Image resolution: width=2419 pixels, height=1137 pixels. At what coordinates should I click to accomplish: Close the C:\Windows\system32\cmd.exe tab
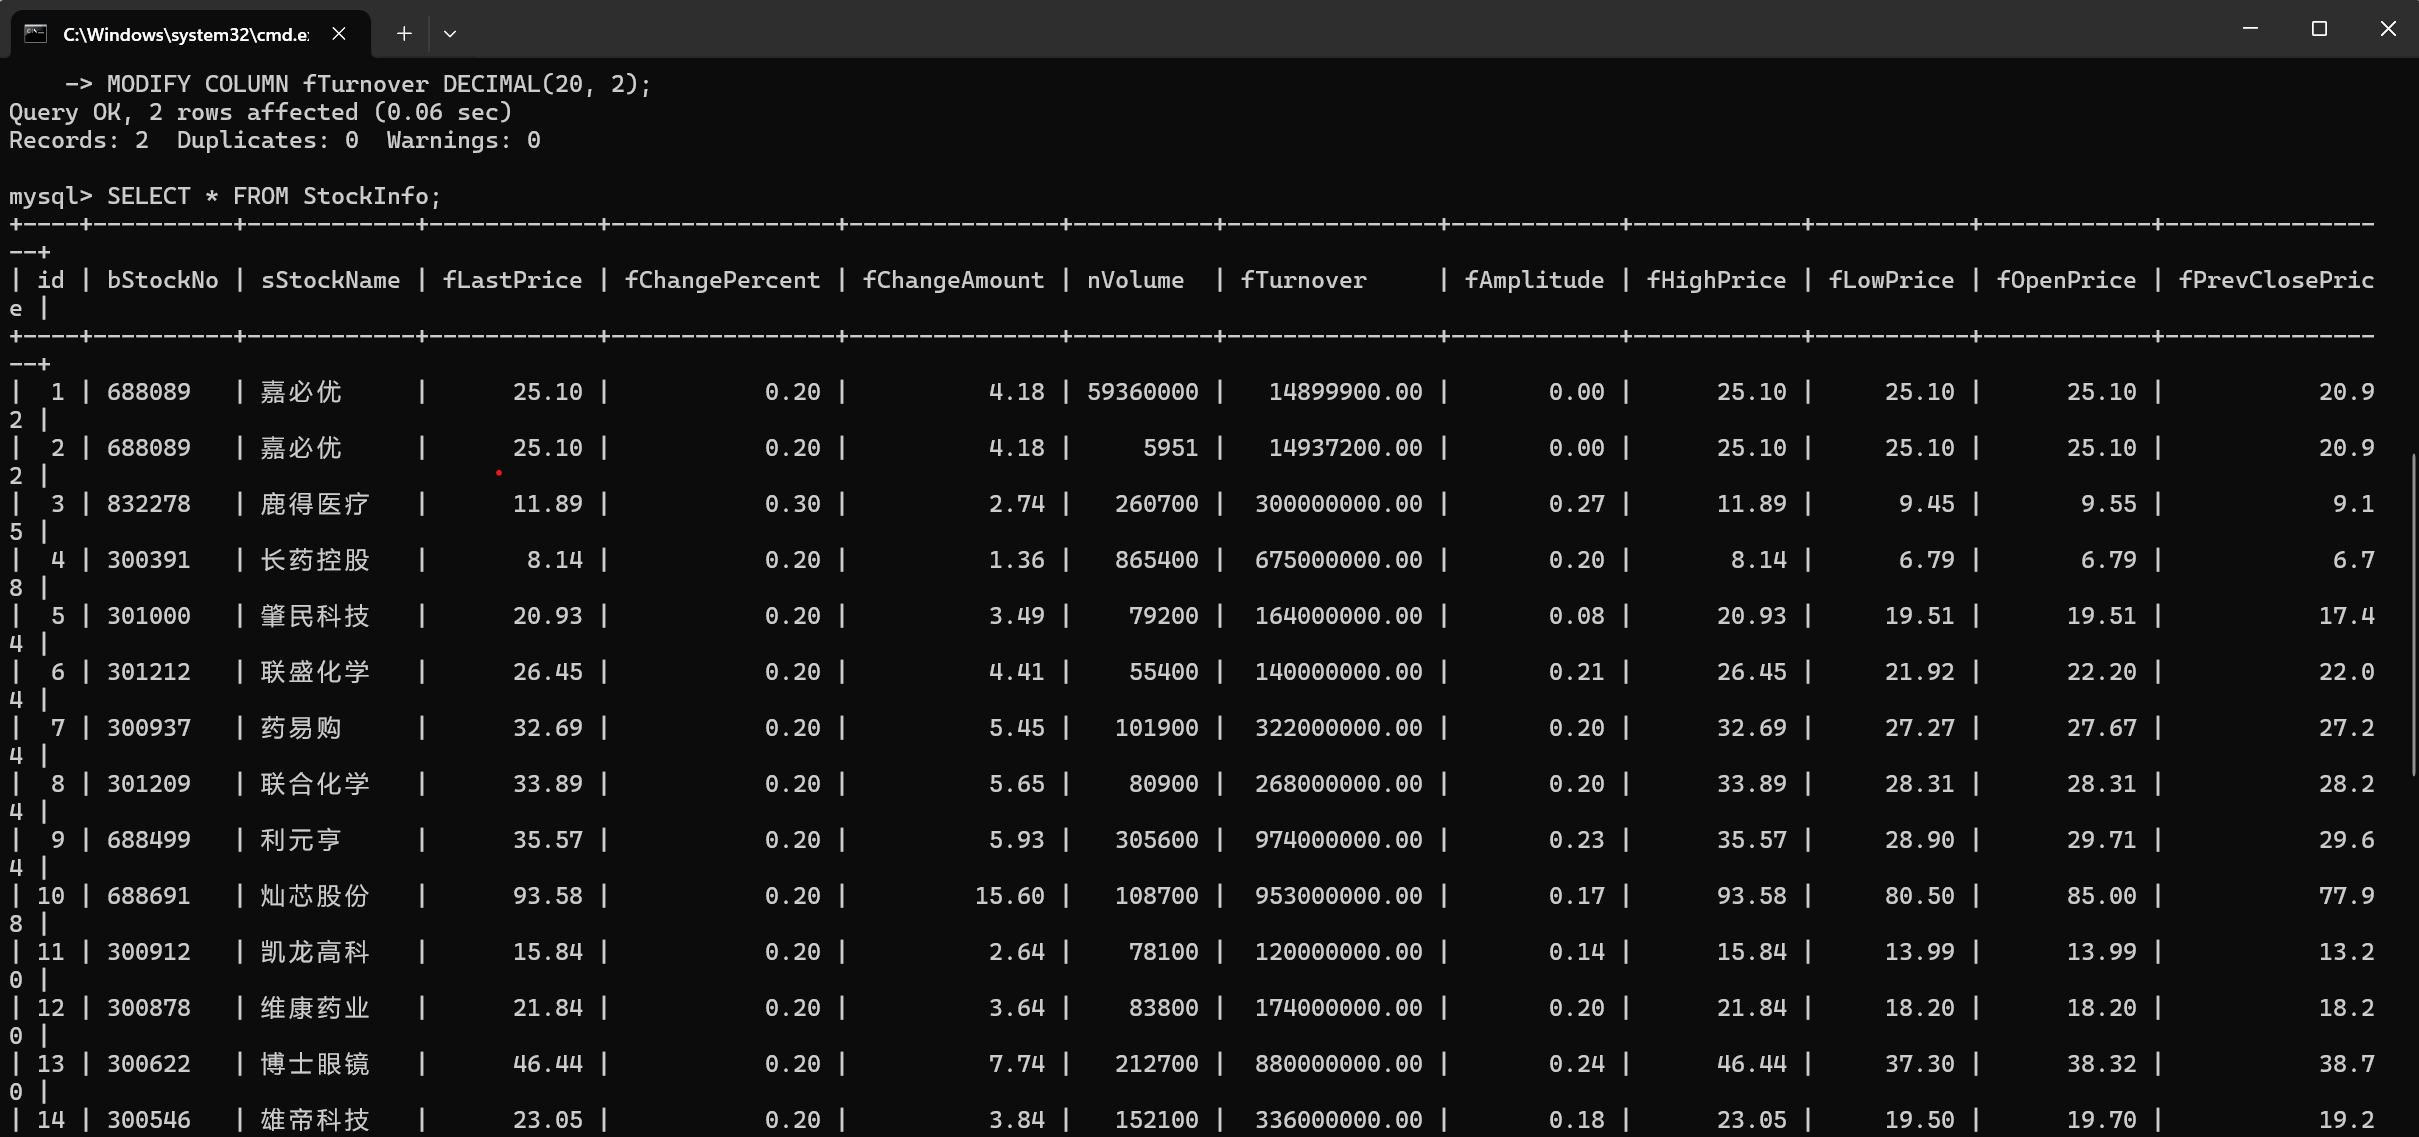[339, 34]
